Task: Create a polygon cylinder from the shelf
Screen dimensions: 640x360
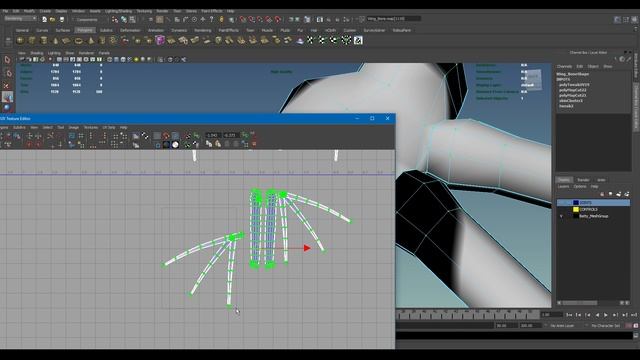Action: click(43, 40)
